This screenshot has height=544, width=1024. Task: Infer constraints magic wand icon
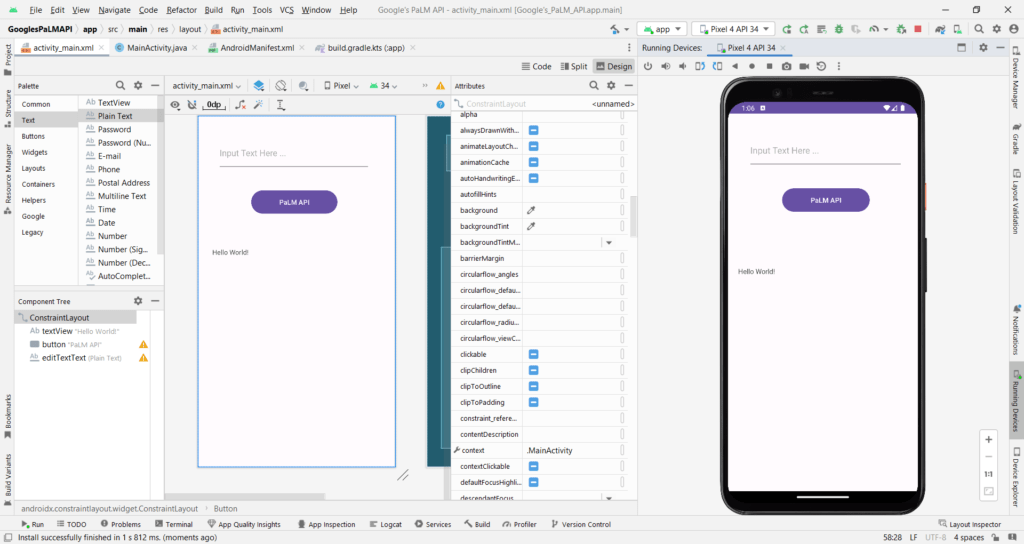[x=259, y=104]
